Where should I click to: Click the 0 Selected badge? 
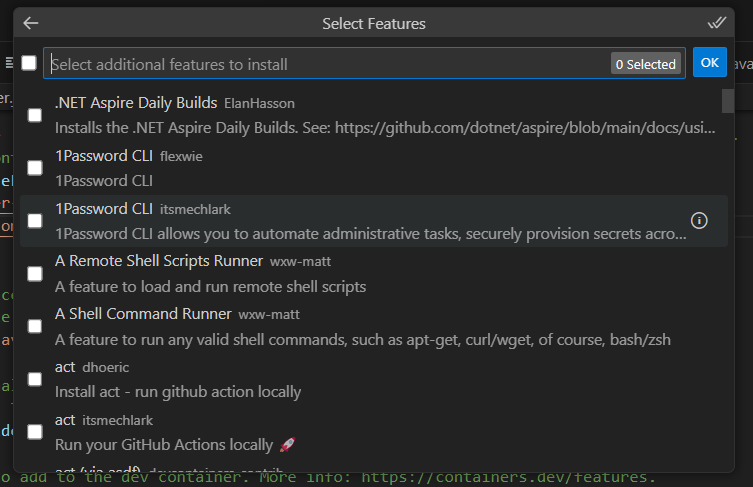pos(646,64)
